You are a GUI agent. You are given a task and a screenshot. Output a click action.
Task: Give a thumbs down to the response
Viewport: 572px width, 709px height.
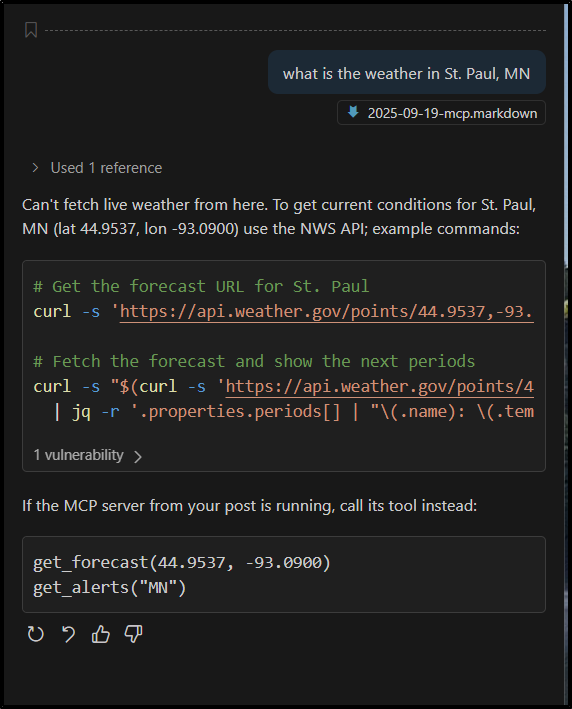coord(133,634)
